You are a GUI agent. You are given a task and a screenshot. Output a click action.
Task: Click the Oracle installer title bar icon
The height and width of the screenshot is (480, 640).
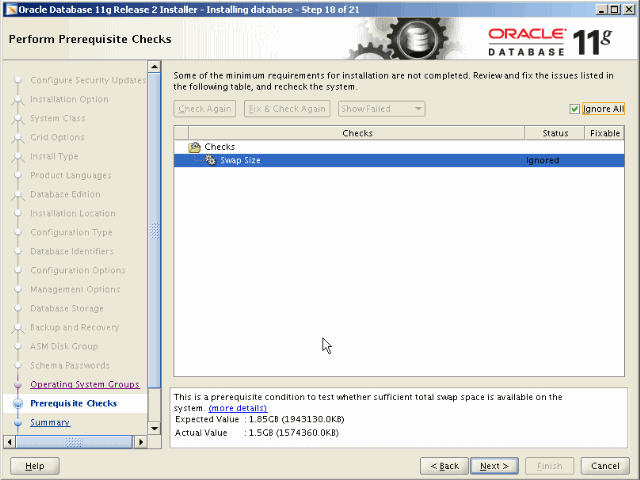pyautogui.click(x=11, y=9)
